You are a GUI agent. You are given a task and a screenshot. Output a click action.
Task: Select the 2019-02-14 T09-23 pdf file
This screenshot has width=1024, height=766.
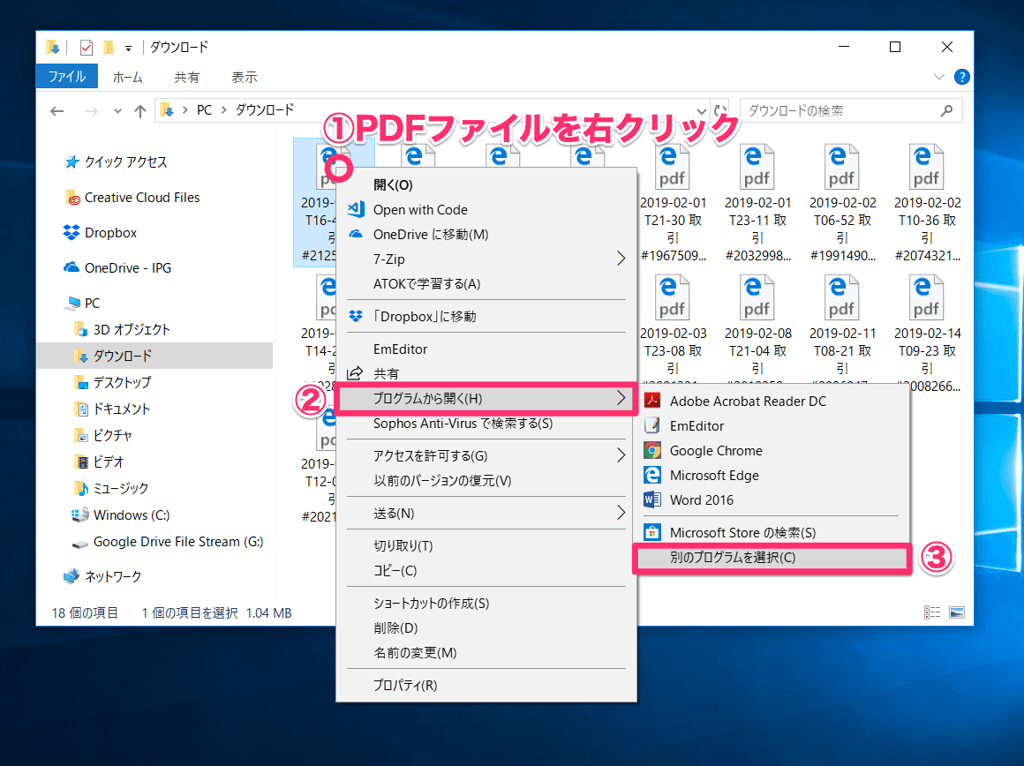[927, 333]
